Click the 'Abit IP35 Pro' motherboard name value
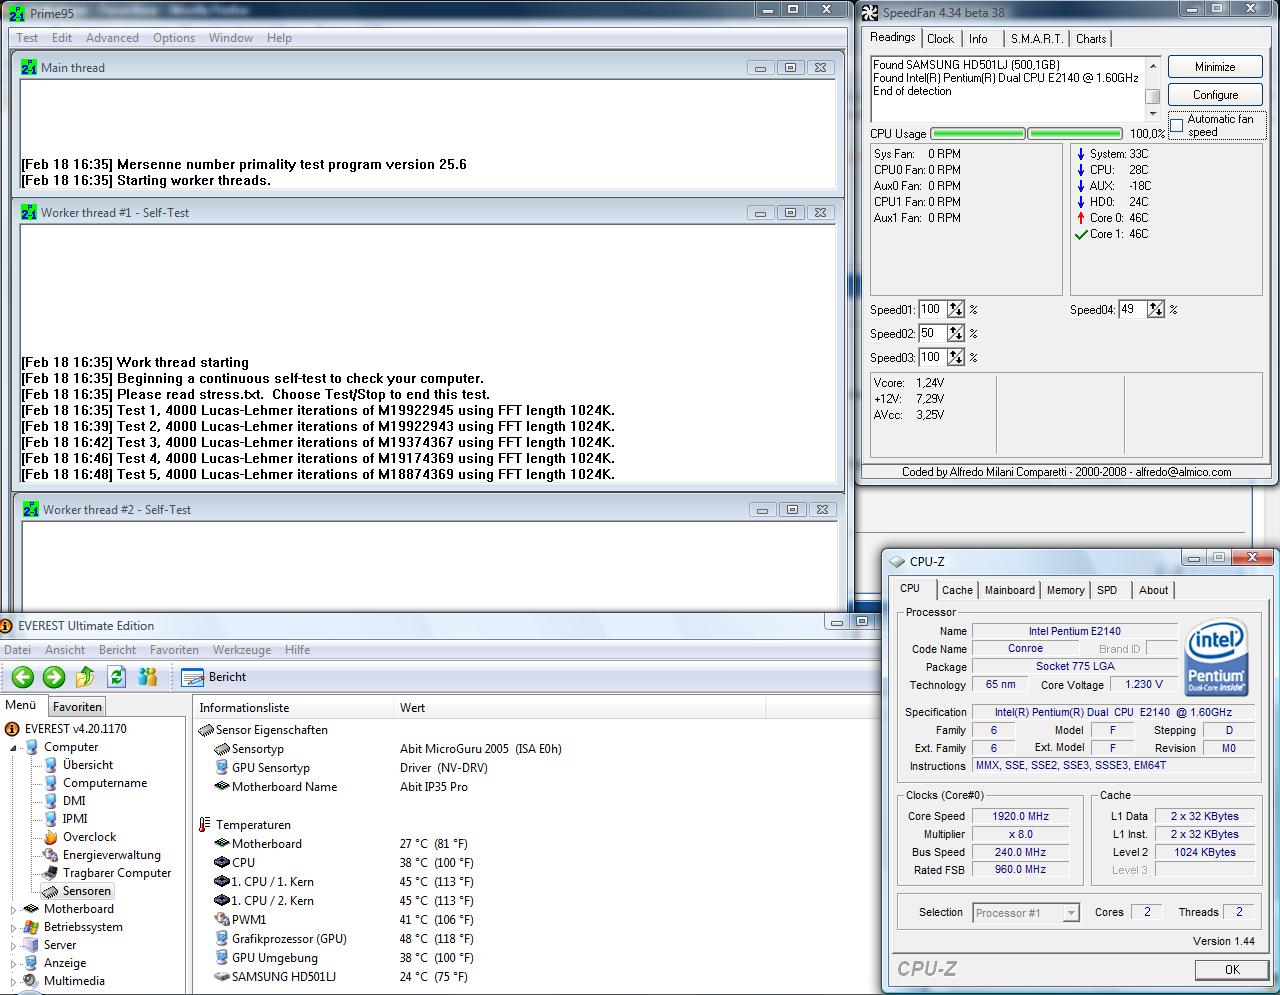This screenshot has width=1280, height=995. (434, 787)
